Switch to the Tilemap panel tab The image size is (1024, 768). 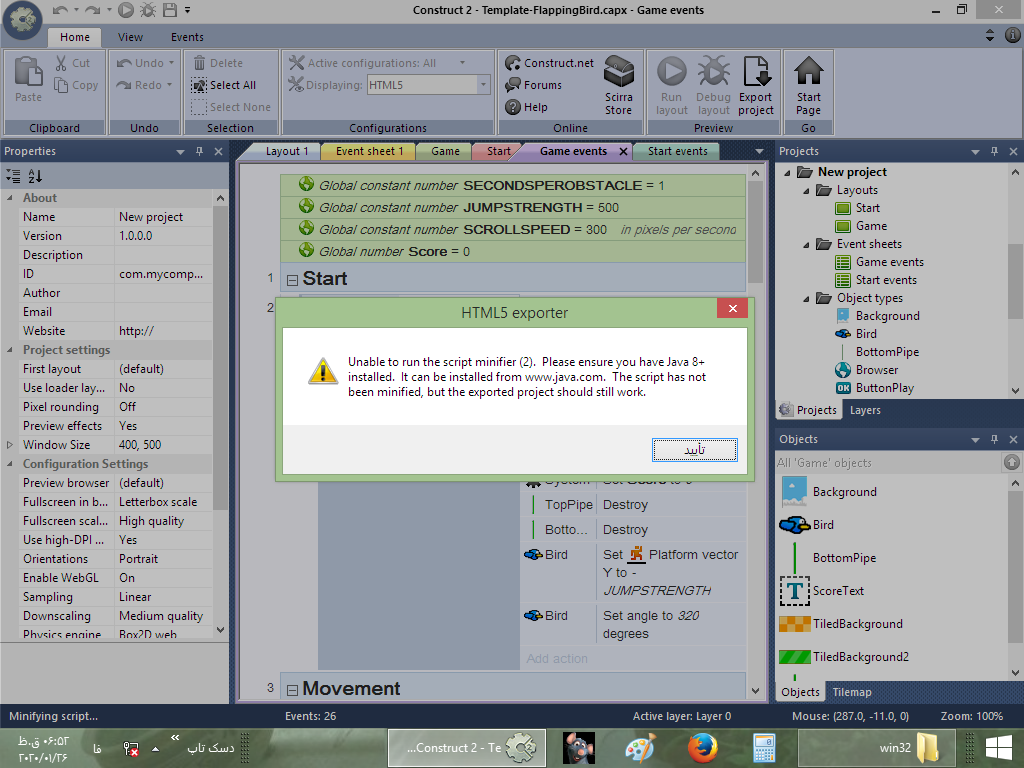[x=852, y=692]
